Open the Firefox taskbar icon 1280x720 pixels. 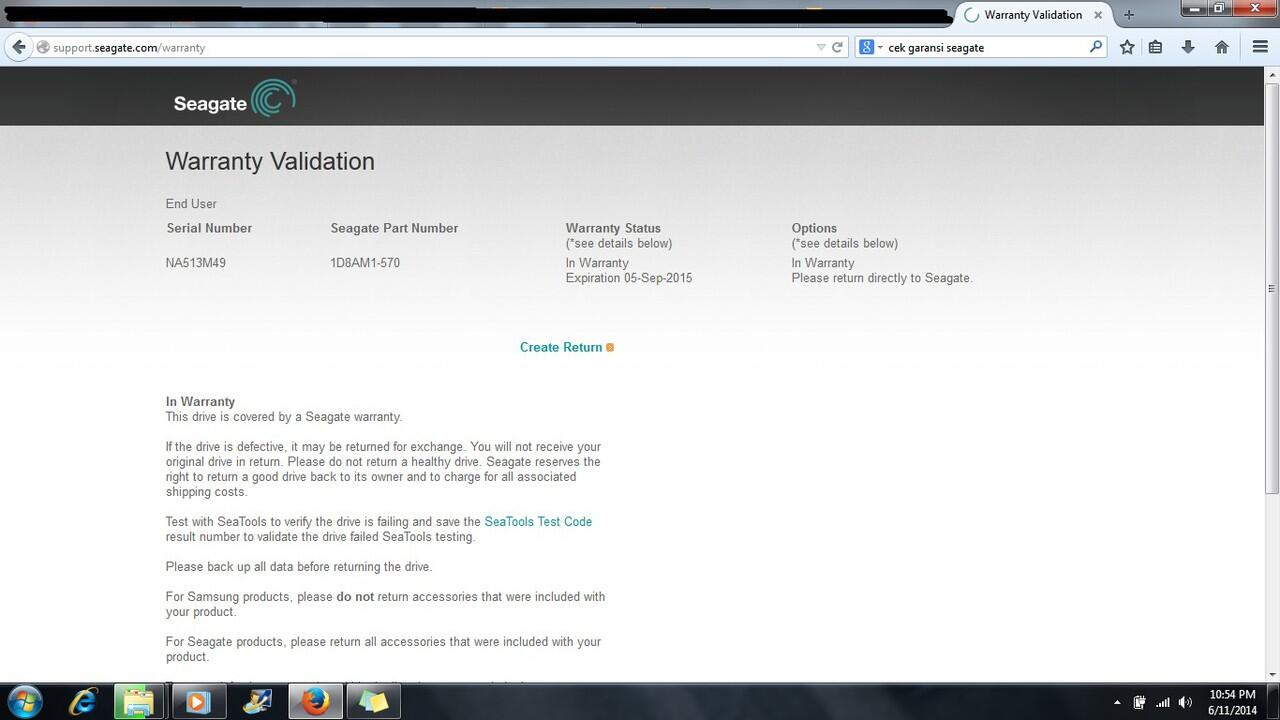pyautogui.click(x=314, y=702)
